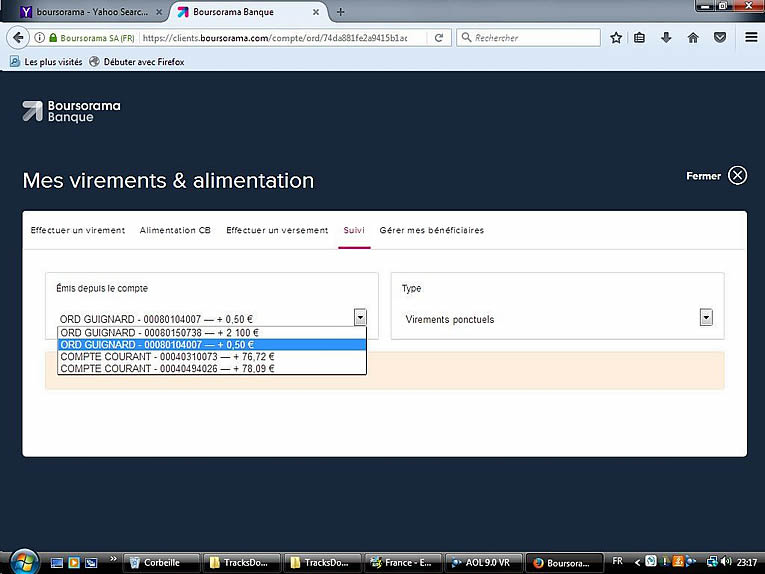The height and width of the screenshot is (574, 765).
Task: Go to the Firefox home icon
Action: click(693, 38)
